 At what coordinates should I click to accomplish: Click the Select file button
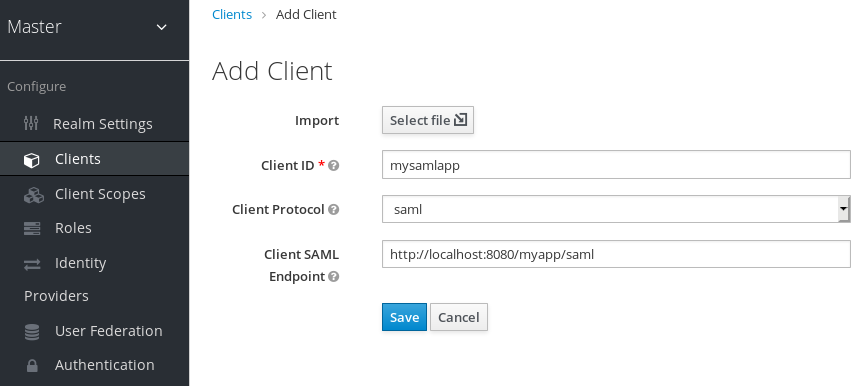click(x=428, y=120)
